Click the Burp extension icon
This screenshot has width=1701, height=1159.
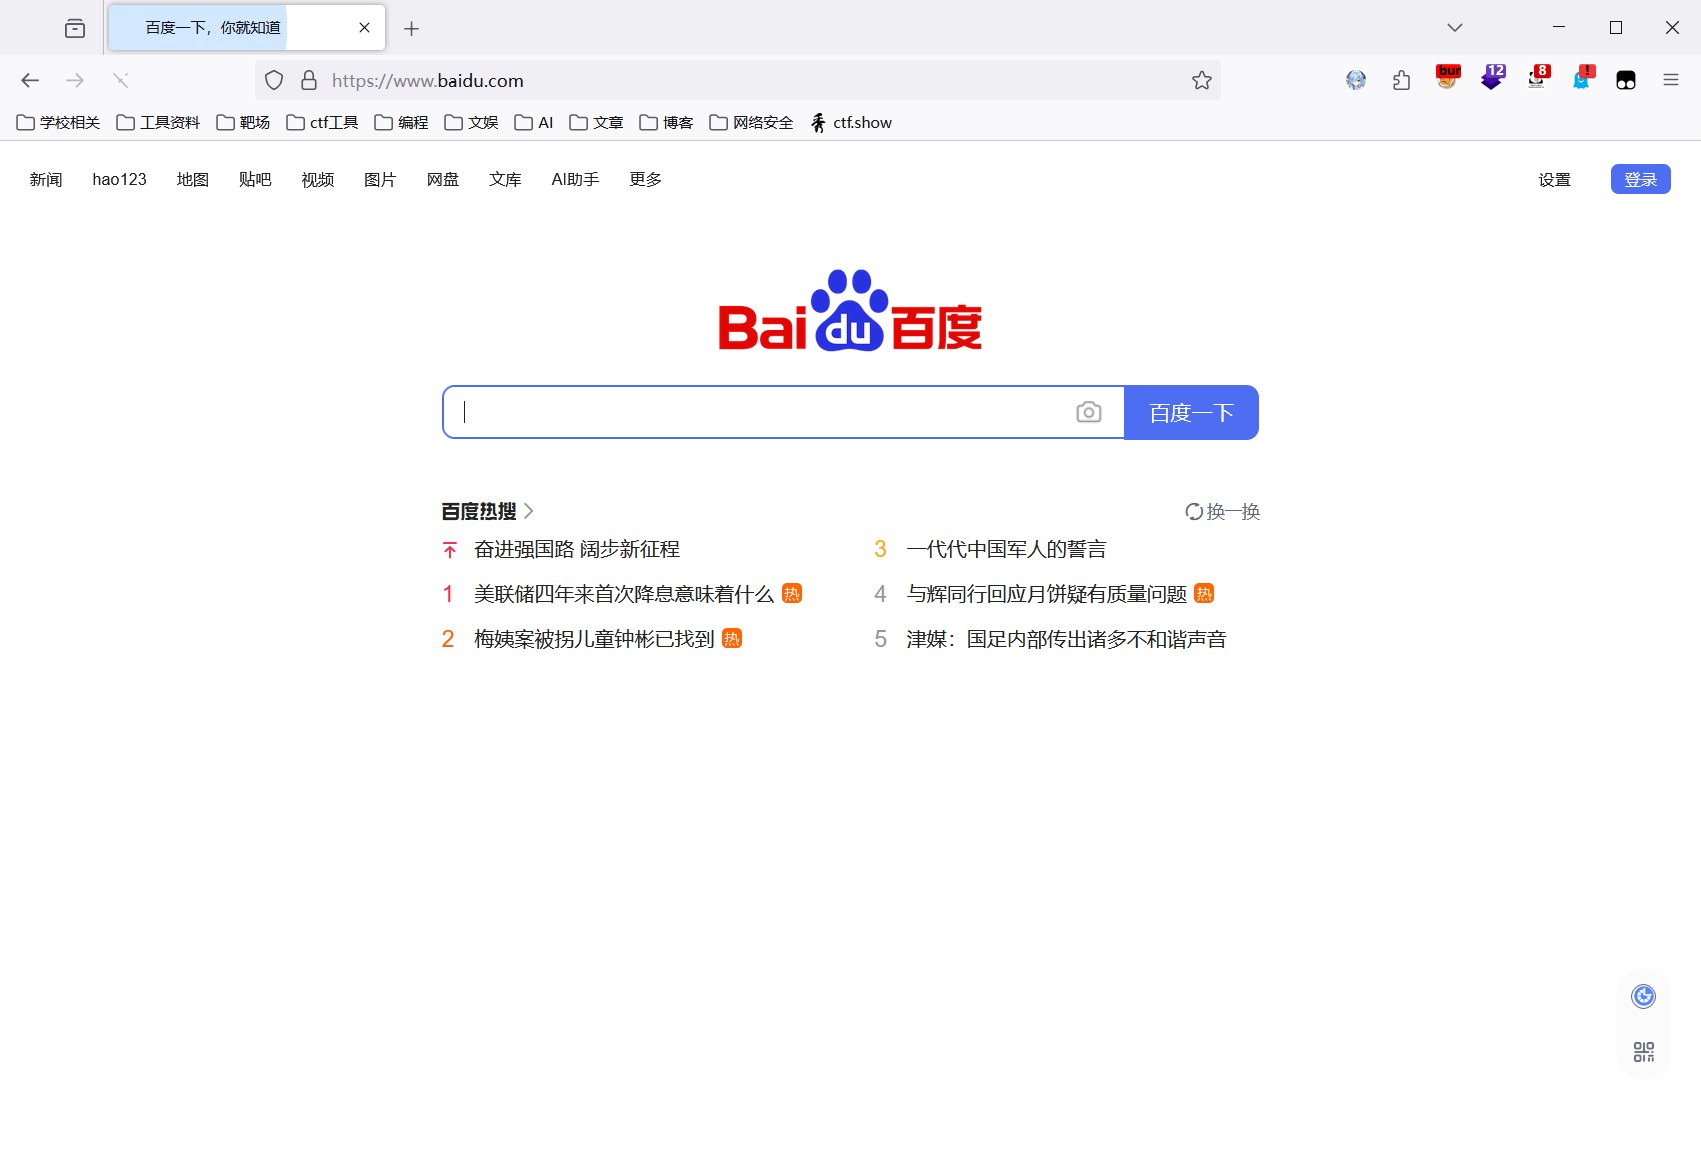[x=1447, y=78]
